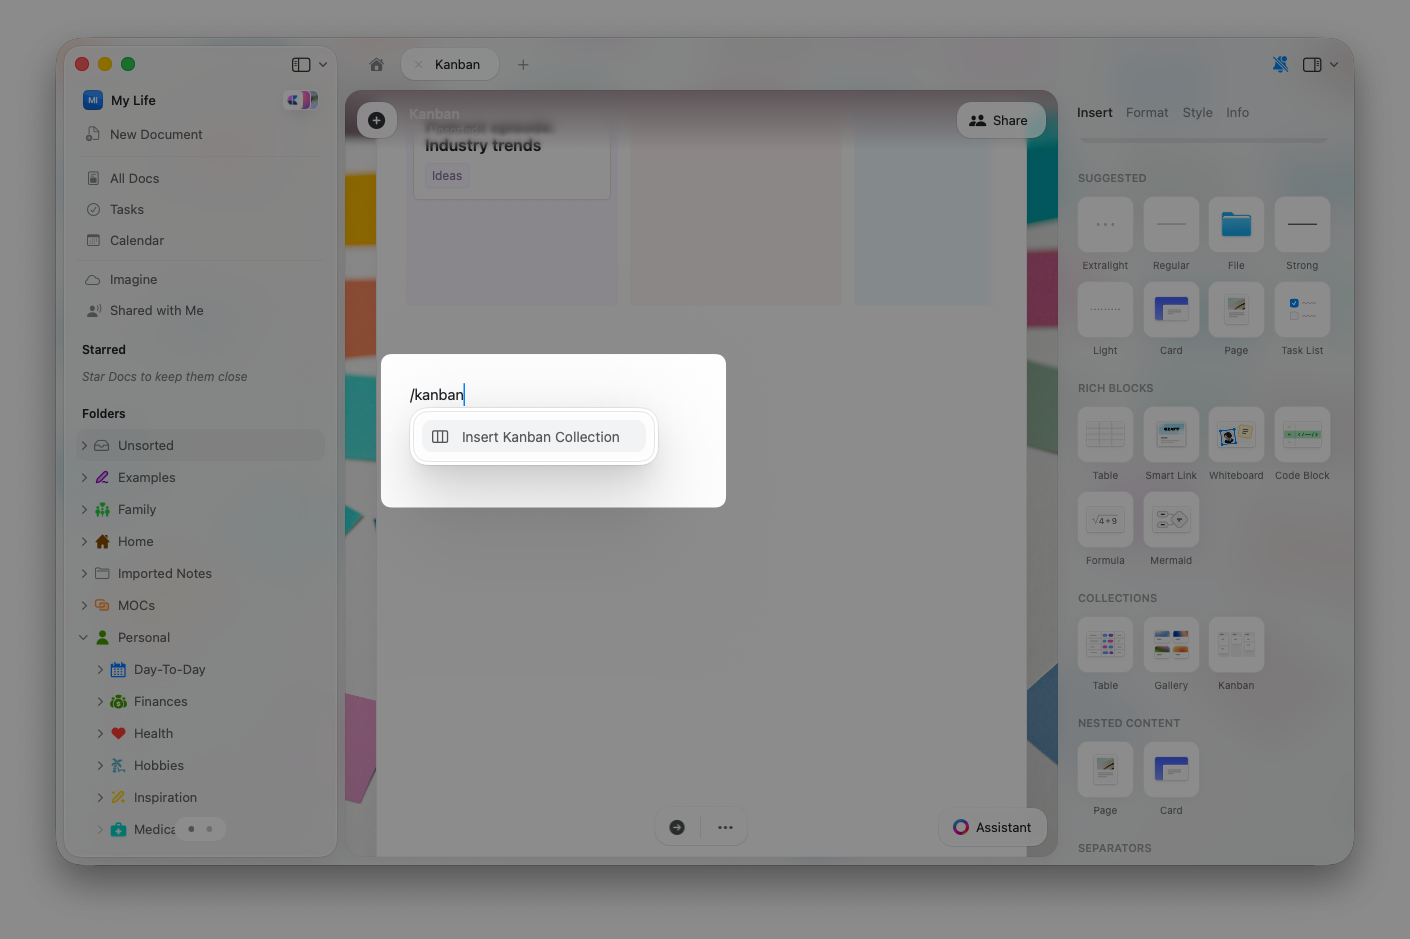Image resolution: width=1410 pixels, height=939 pixels.
Task: Toggle the left sidebar visibility
Action: (300, 63)
